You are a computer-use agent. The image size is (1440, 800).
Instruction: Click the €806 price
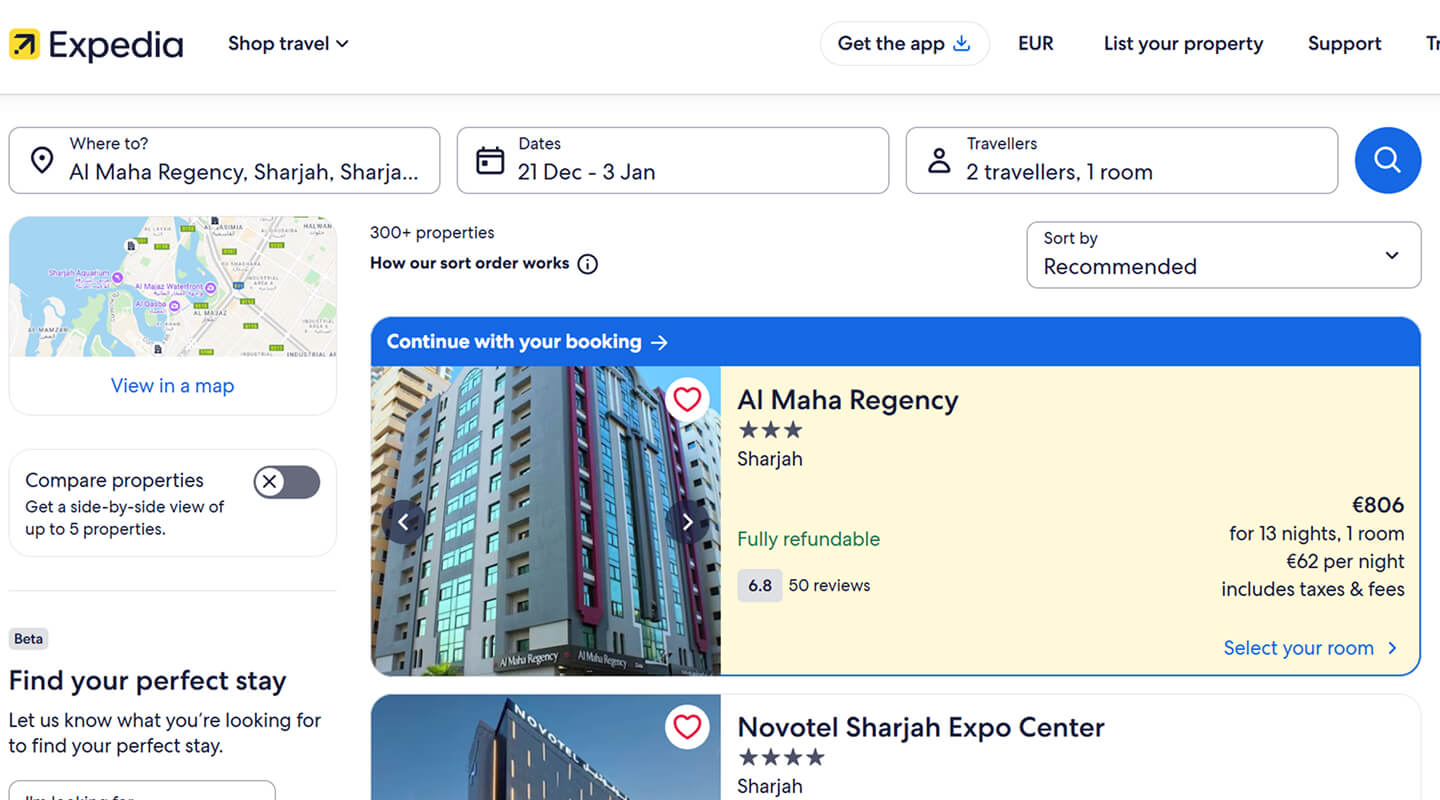tap(1378, 505)
